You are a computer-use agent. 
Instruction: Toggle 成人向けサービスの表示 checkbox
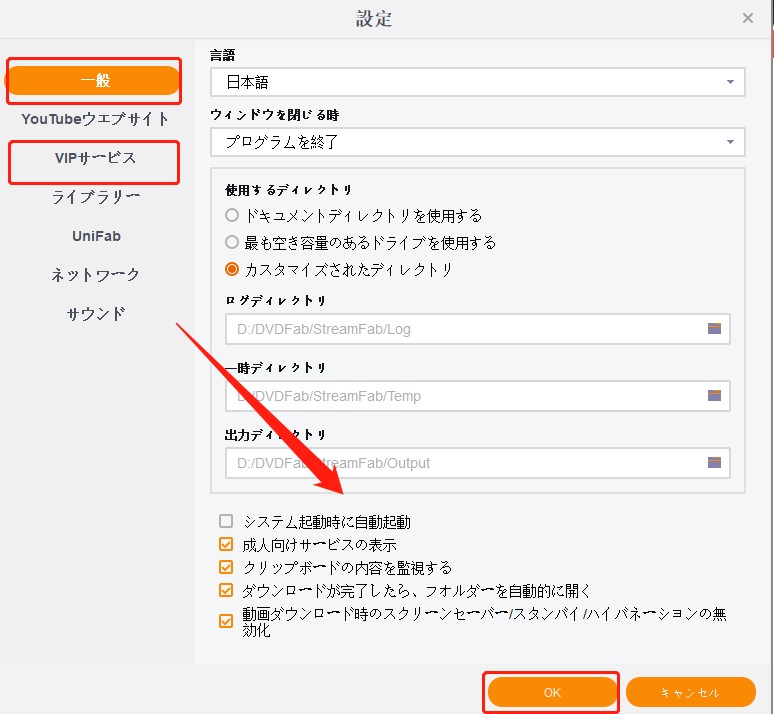pos(226,544)
